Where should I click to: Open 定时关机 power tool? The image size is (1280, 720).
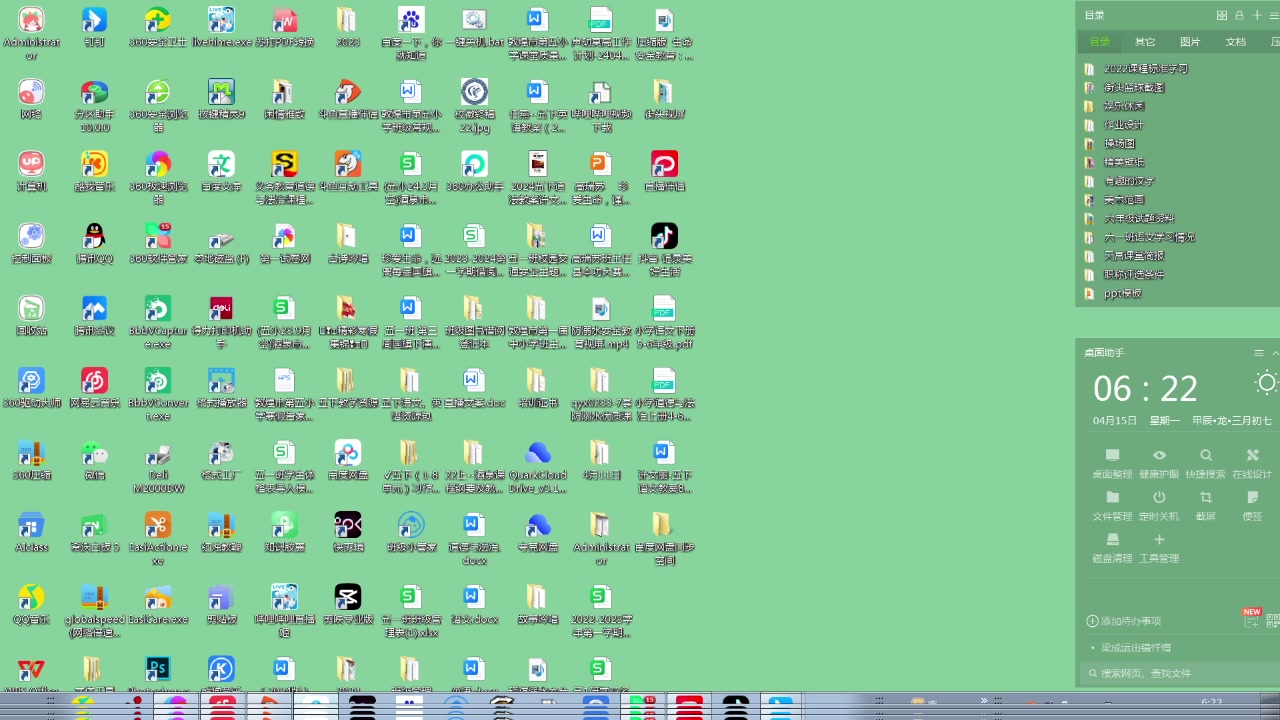(1159, 505)
